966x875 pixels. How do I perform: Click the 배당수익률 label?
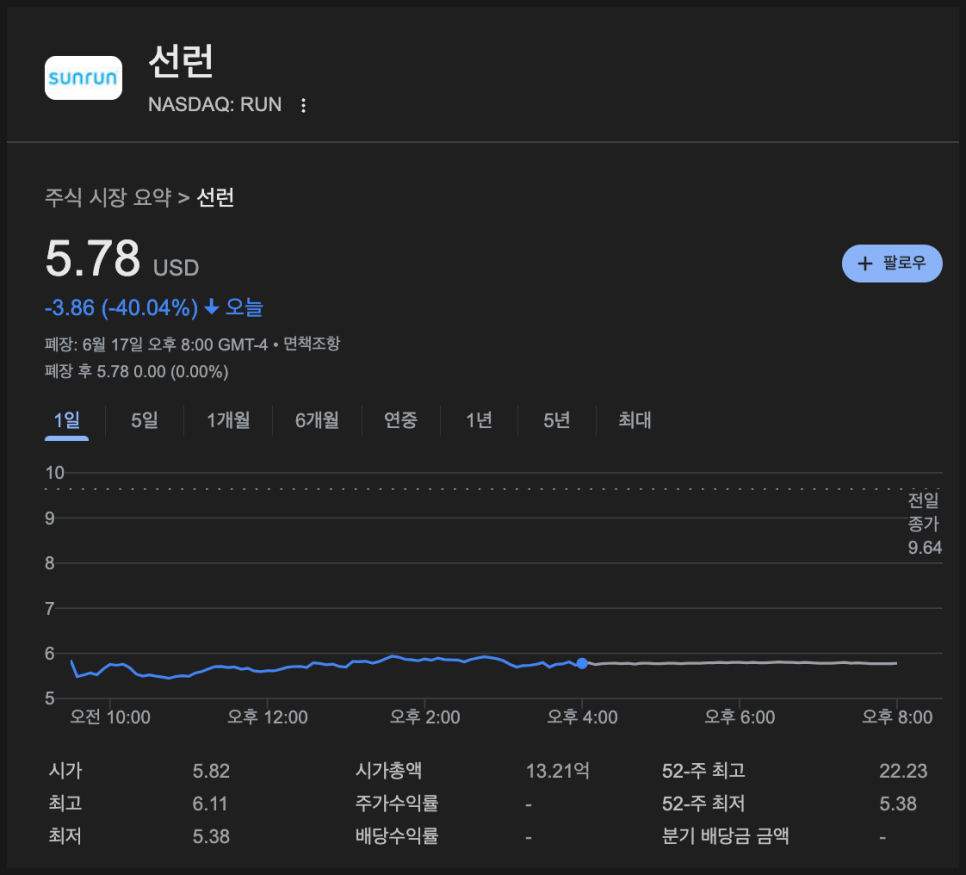point(397,836)
